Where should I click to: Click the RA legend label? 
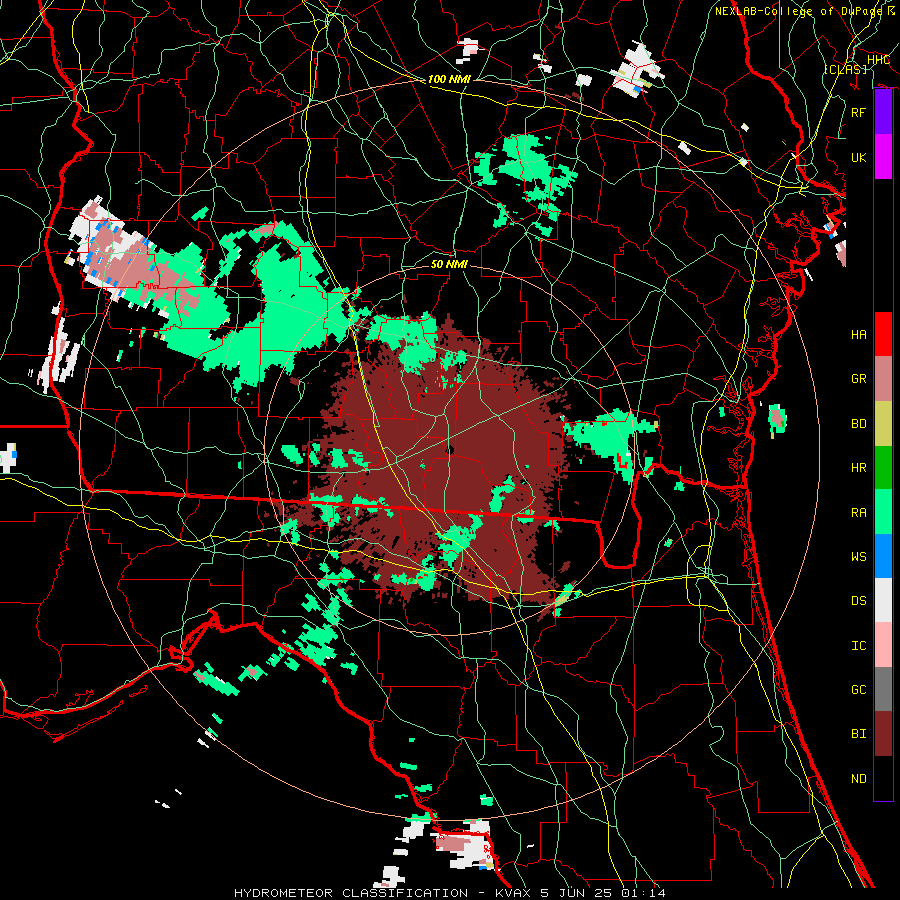[x=859, y=512]
